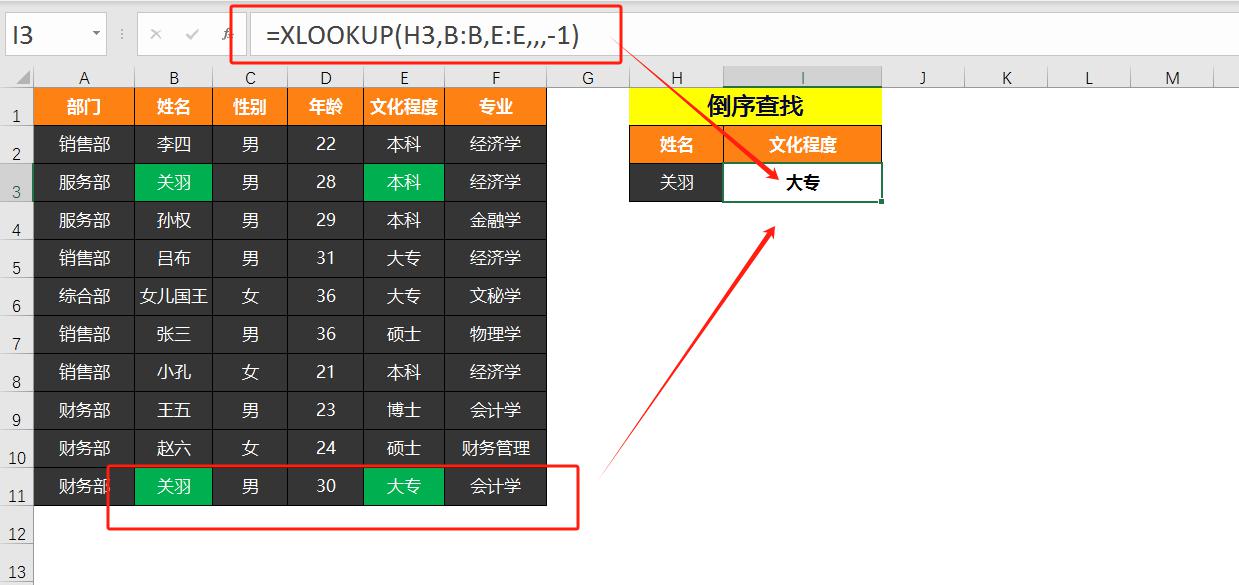1239x585 pixels.
Task: Select column H header
Action: 677,78
